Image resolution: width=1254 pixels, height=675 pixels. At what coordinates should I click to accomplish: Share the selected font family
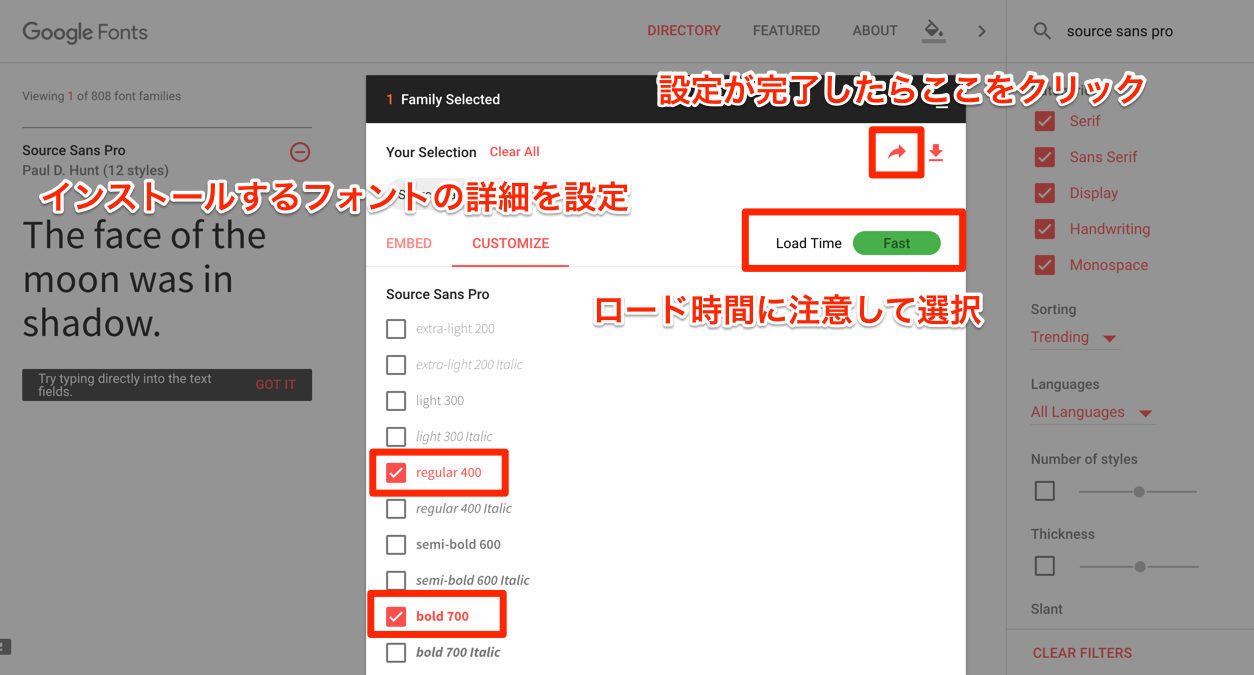coord(896,152)
